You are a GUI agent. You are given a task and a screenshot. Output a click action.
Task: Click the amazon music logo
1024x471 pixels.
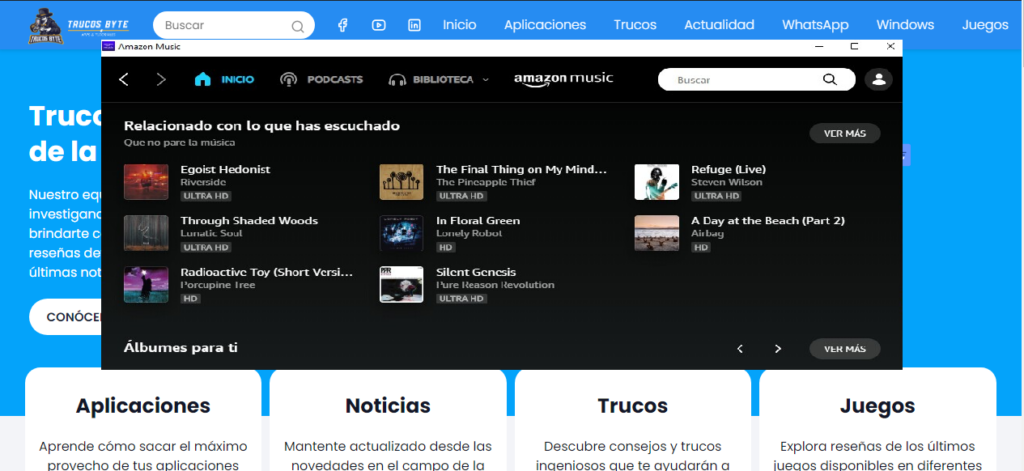(x=564, y=79)
